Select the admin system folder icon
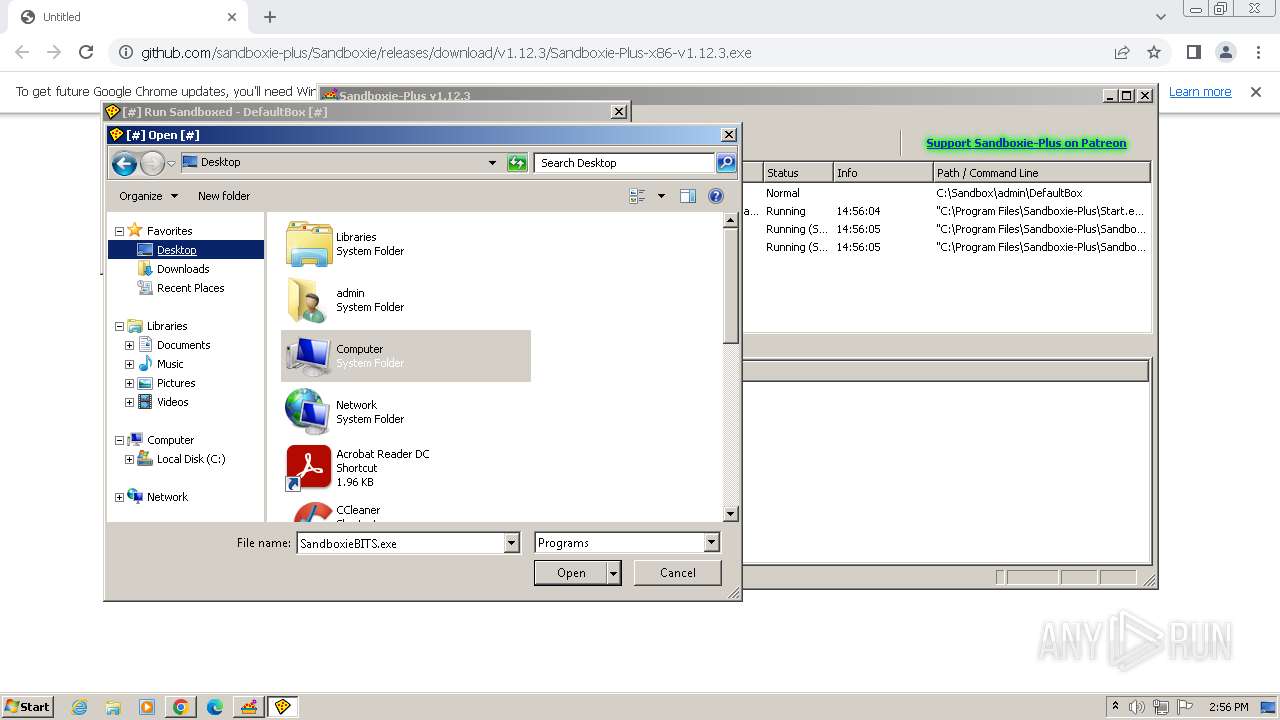This screenshot has width=1280, height=720. coord(308,300)
